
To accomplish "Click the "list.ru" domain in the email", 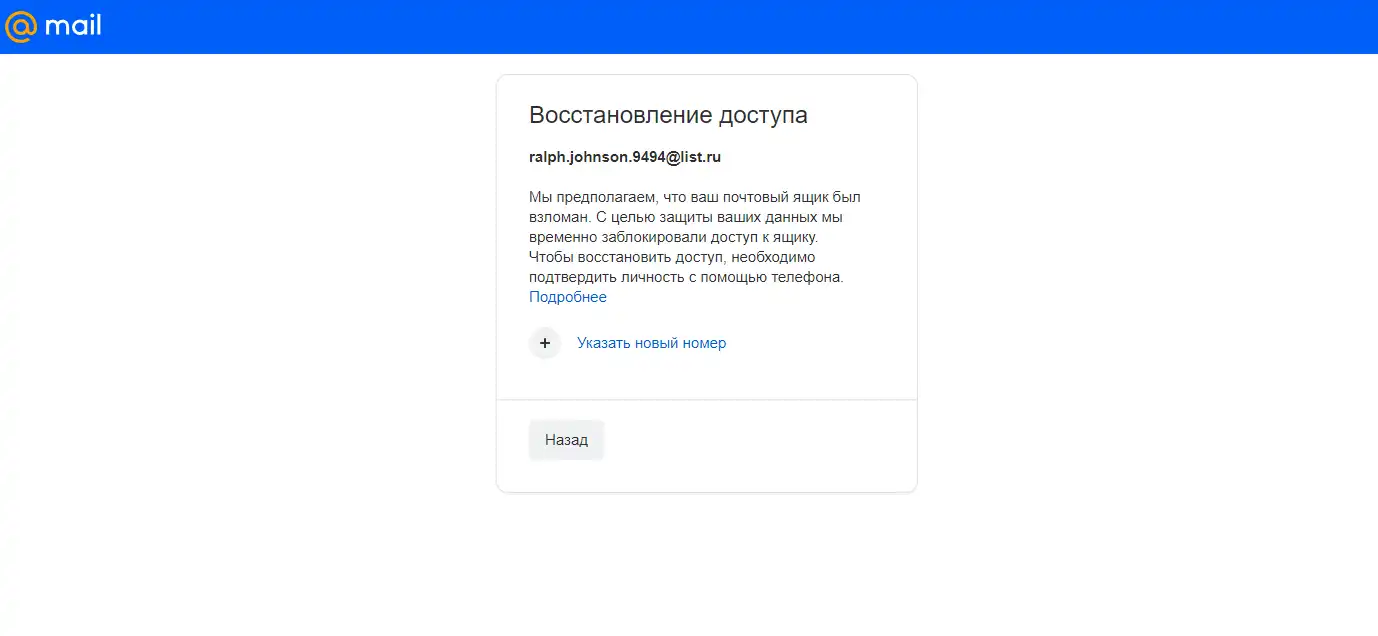I will point(698,157).
